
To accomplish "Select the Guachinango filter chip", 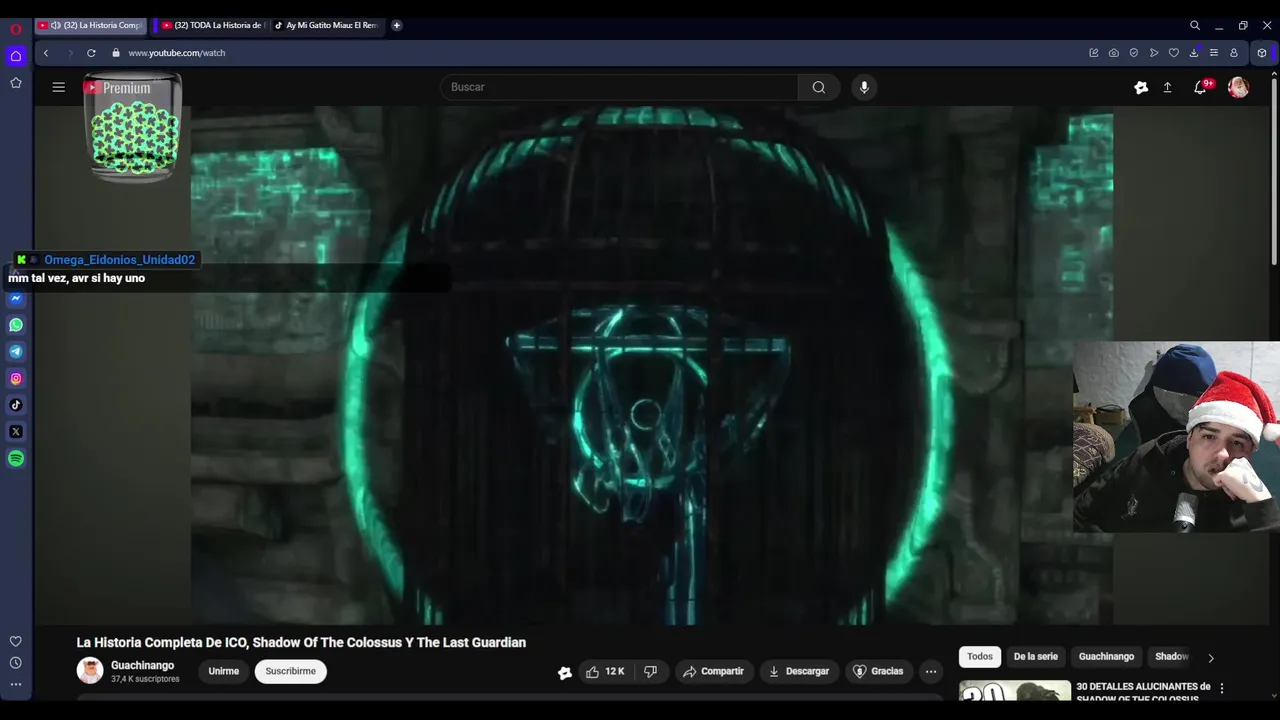I will [1106, 657].
